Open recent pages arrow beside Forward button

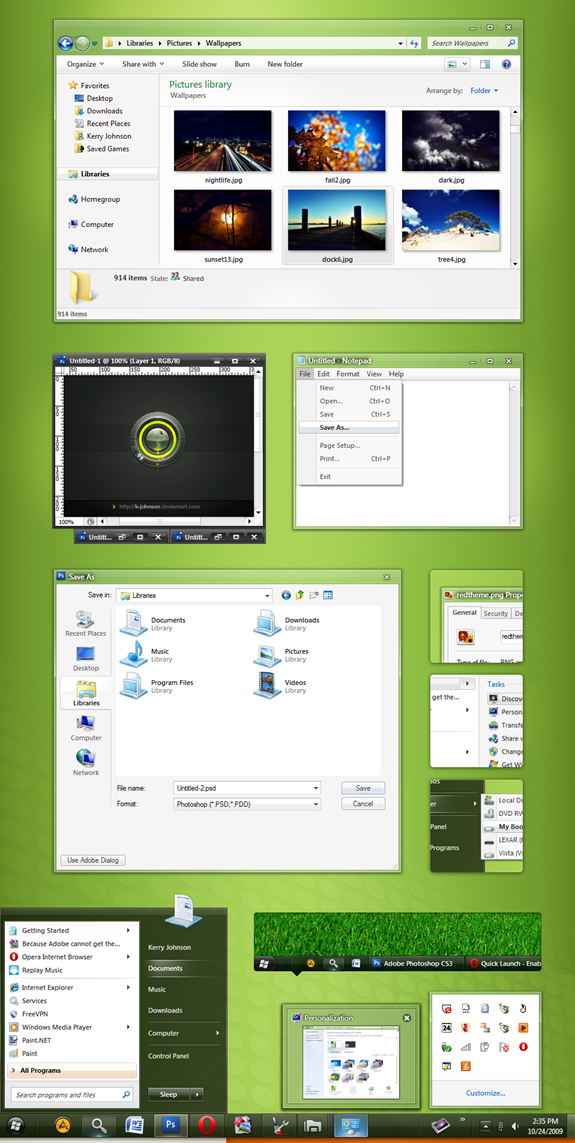(95, 44)
